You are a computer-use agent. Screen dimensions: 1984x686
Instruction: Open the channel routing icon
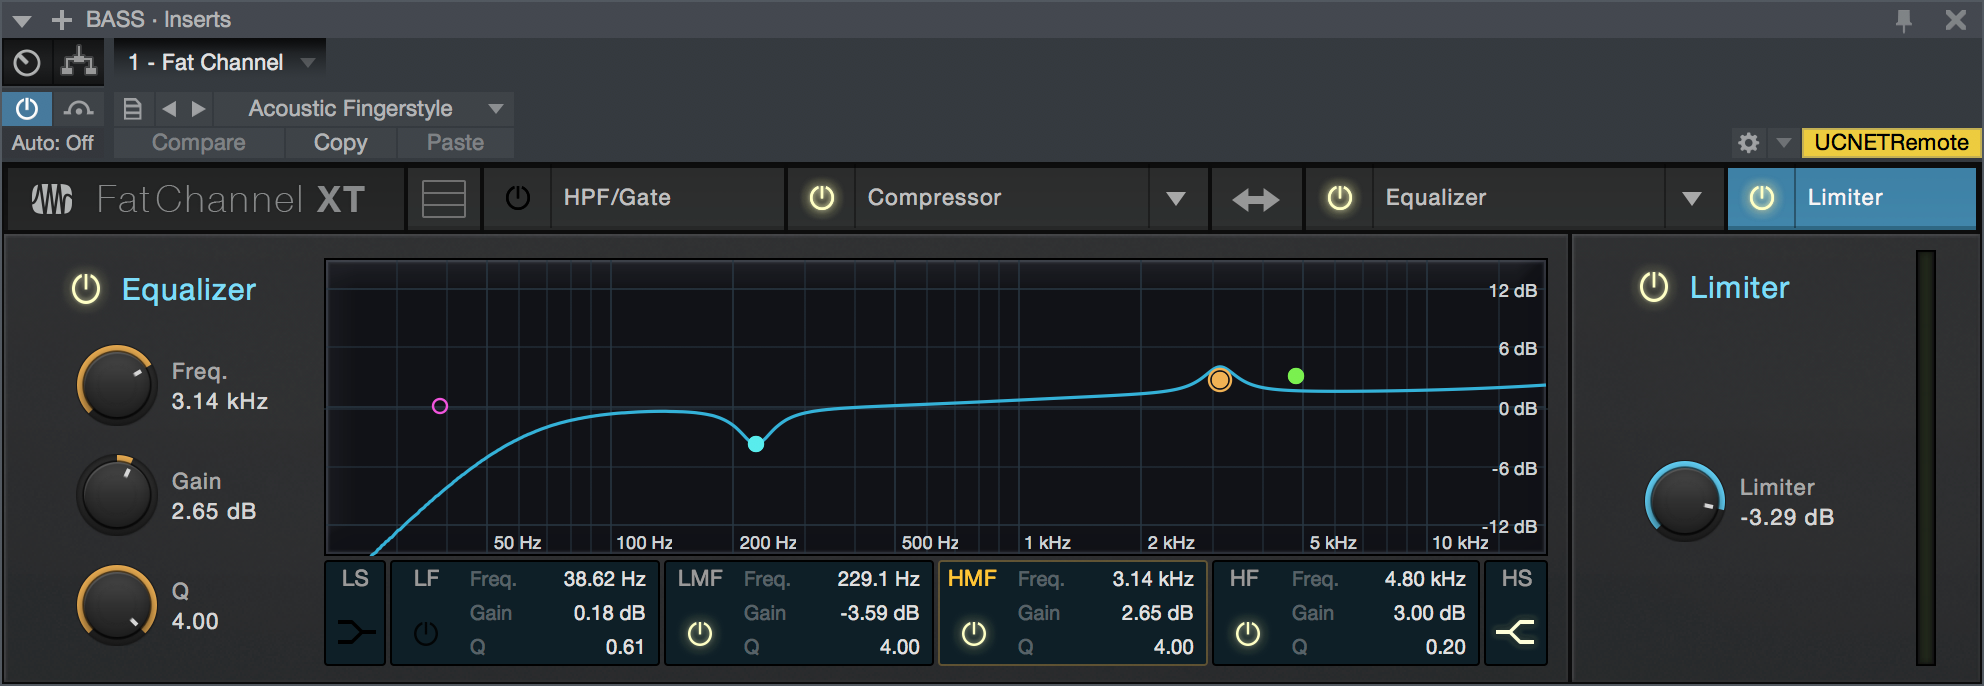79,63
